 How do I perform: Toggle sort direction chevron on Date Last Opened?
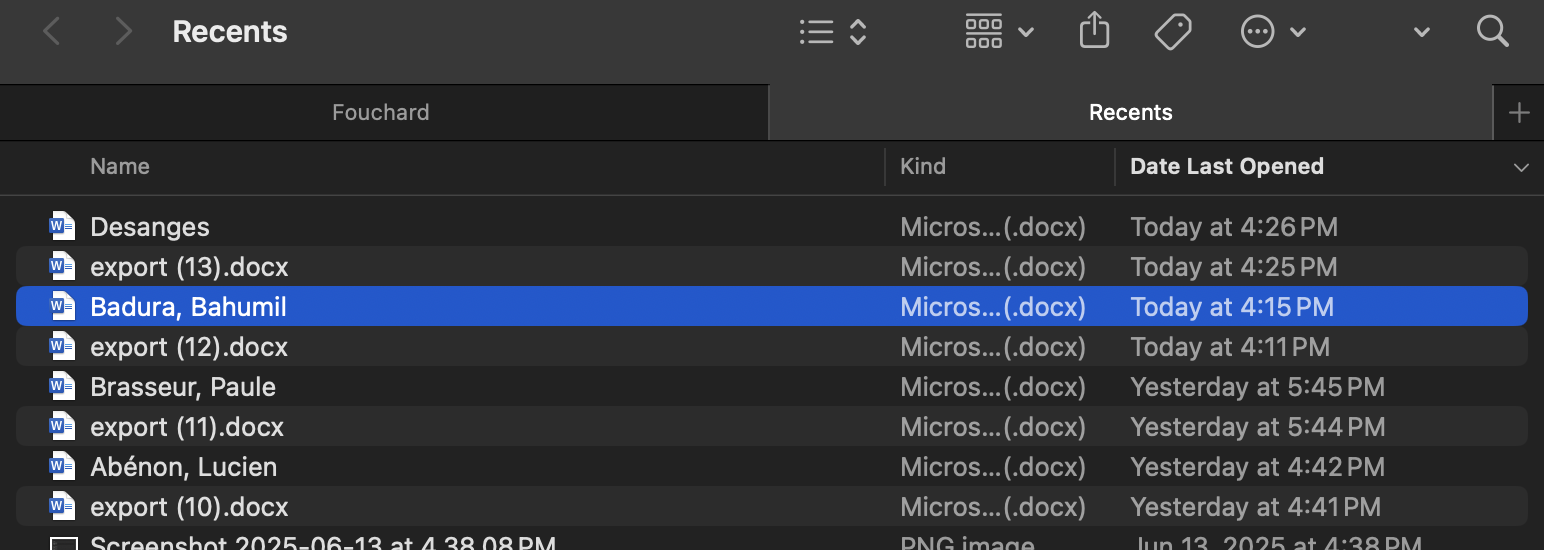pyautogui.click(x=1521, y=167)
